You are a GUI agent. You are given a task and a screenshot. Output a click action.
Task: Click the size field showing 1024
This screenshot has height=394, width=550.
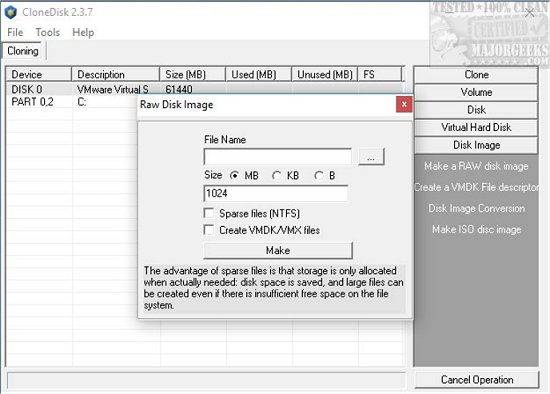click(276, 193)
